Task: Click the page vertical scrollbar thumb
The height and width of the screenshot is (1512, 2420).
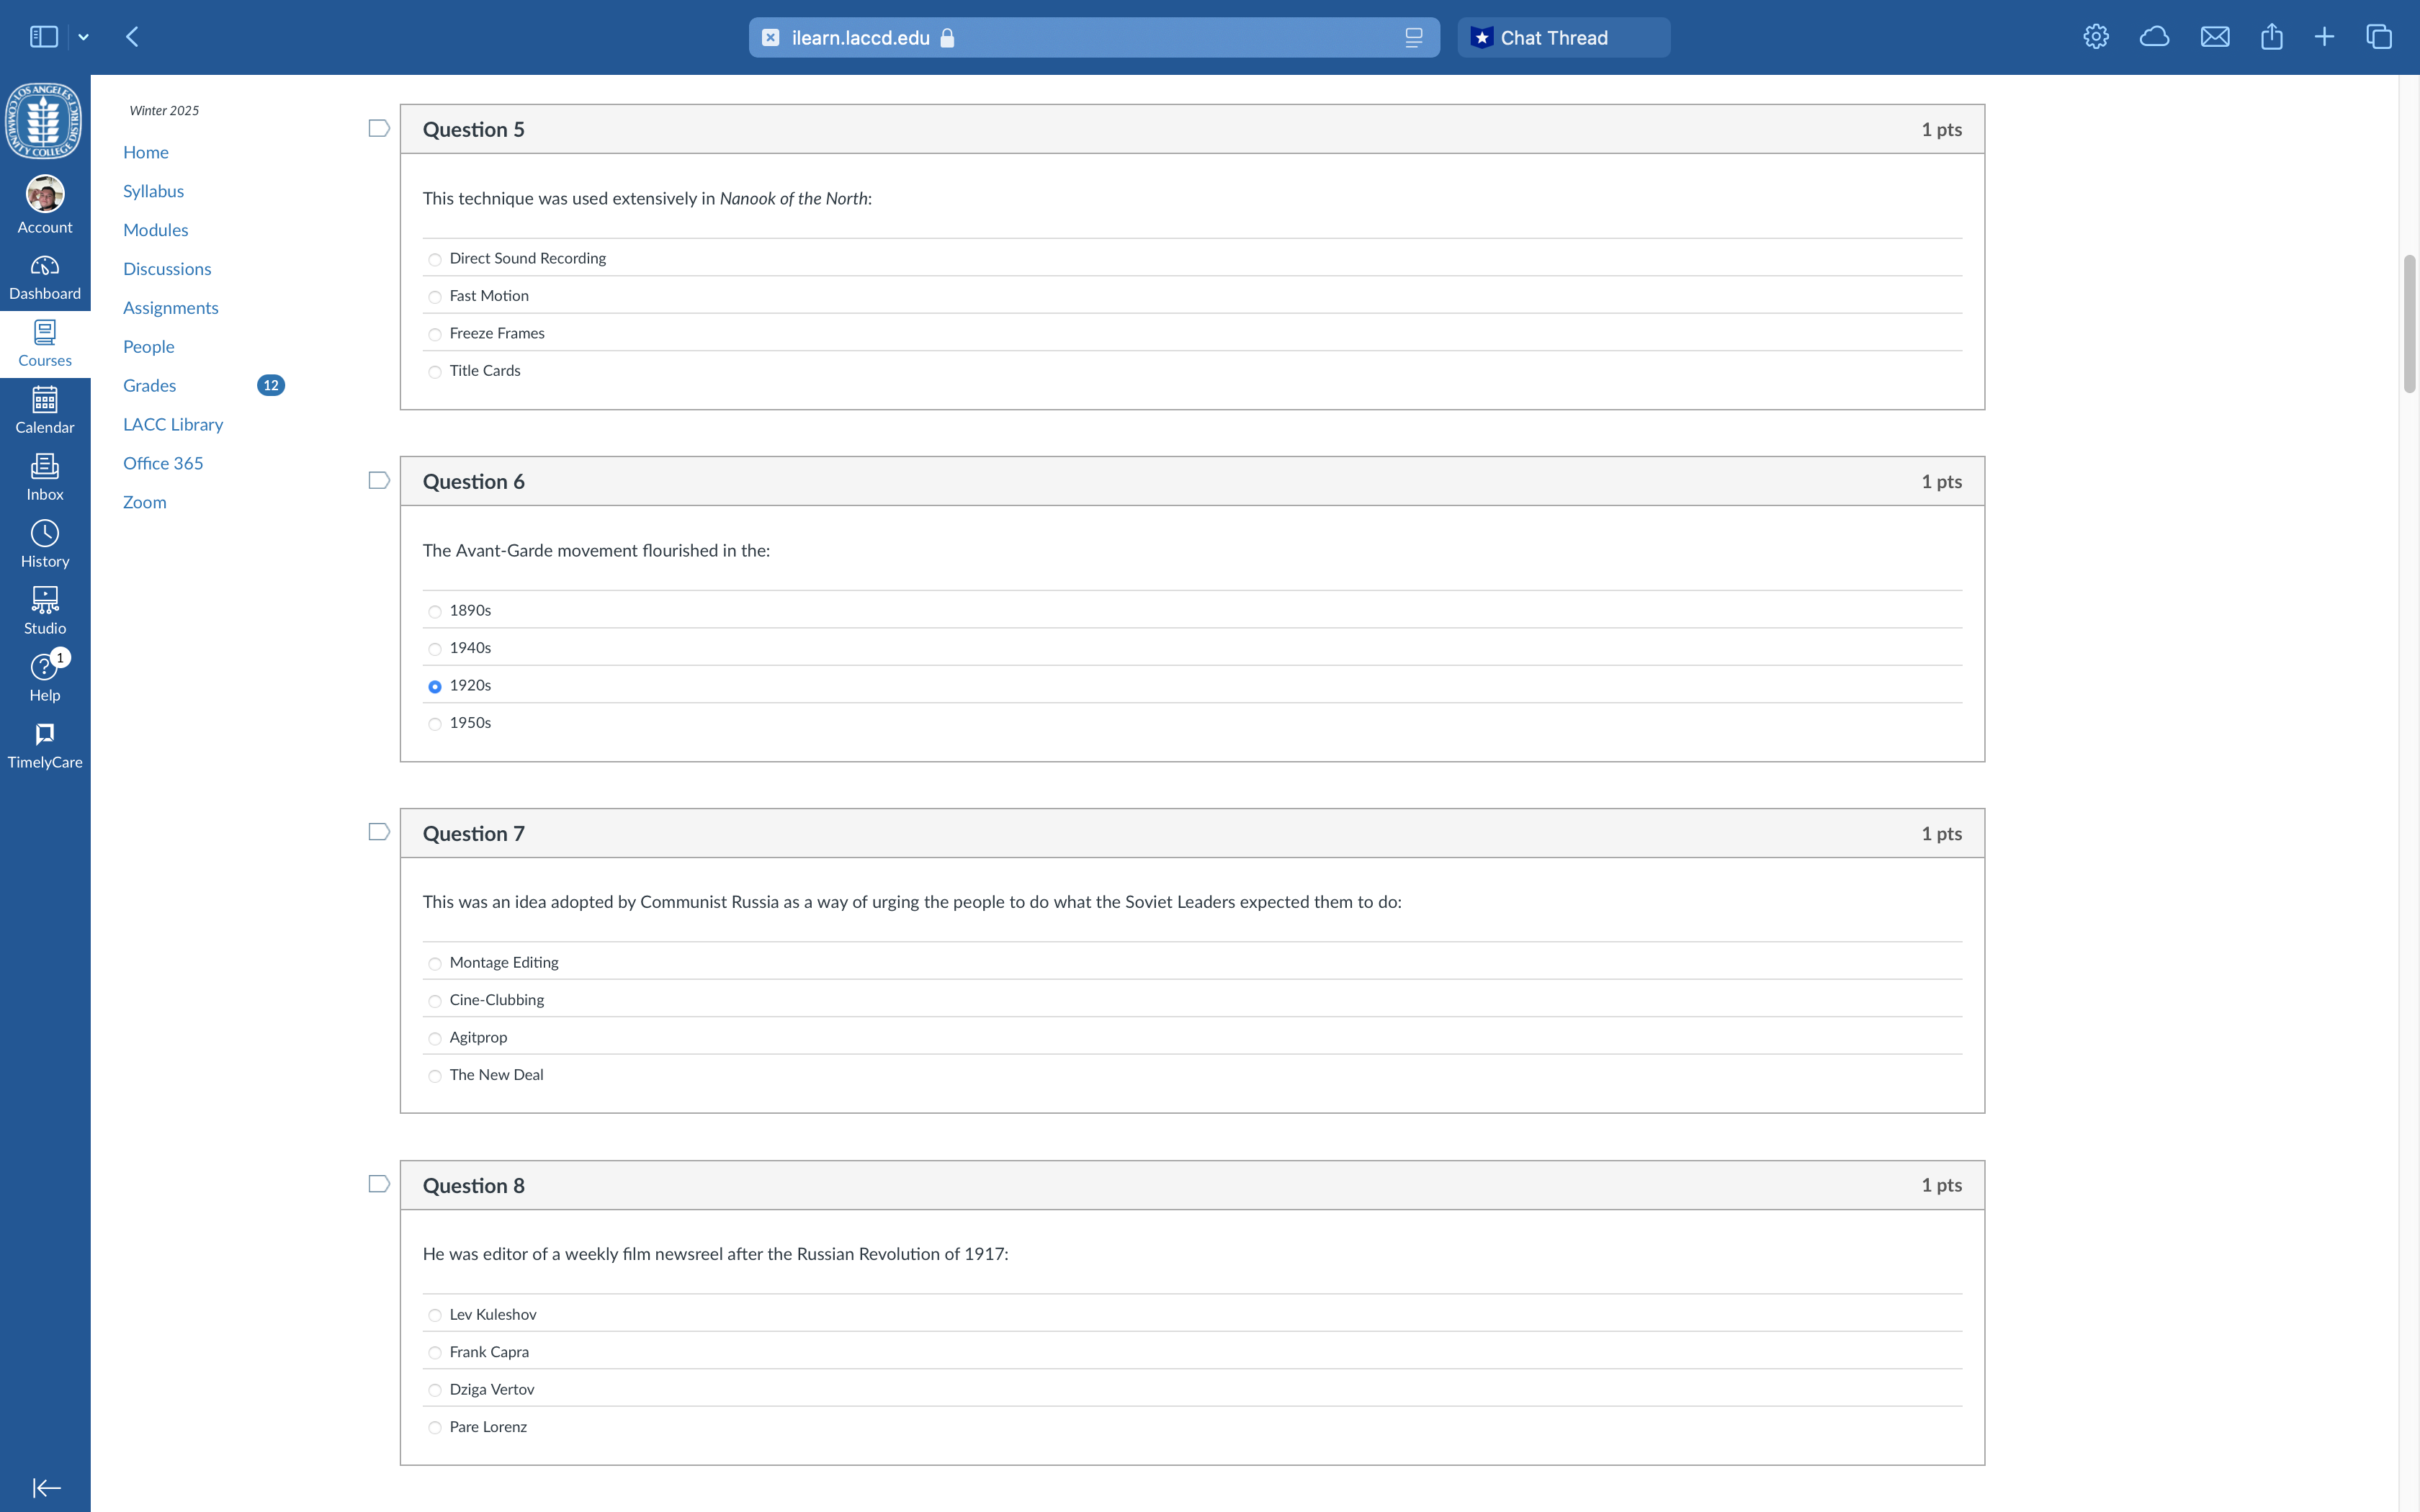Action: tap(2409, 325)
